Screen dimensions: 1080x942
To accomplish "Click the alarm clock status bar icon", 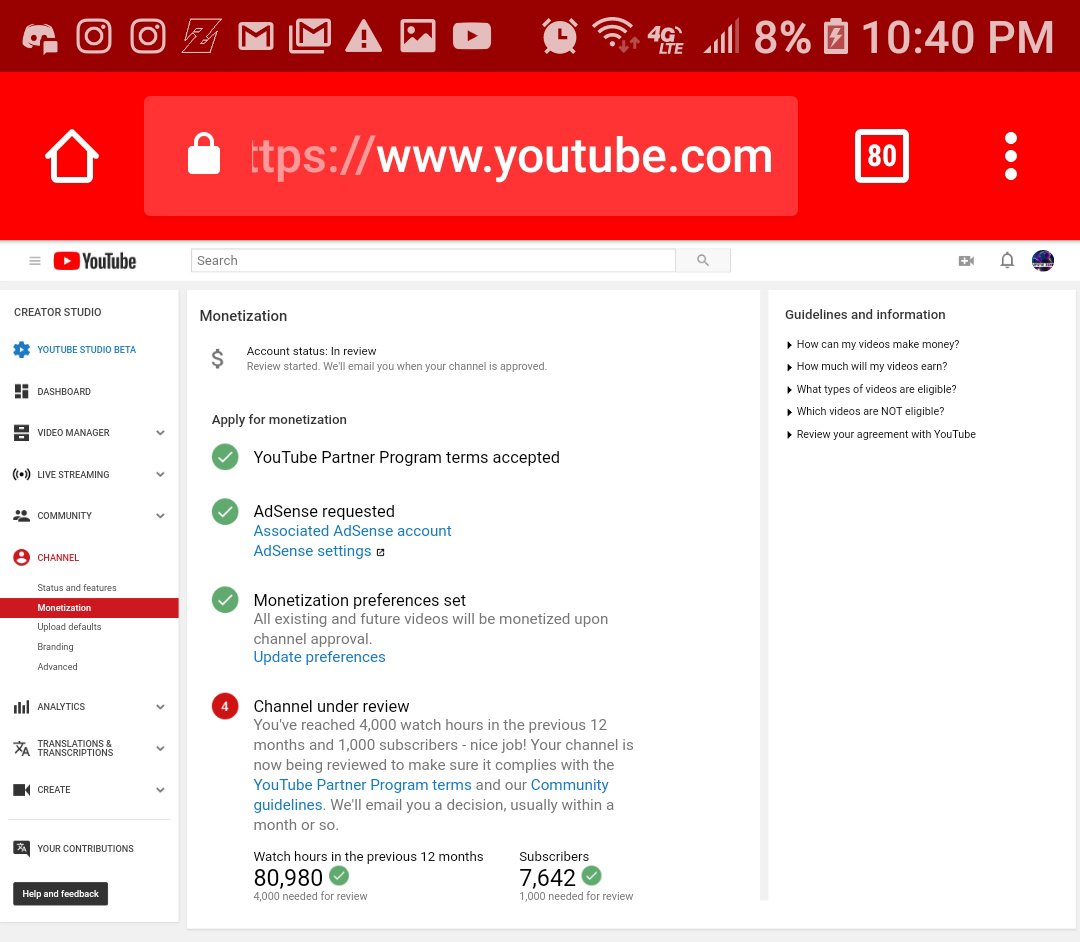I will tap(559, 36).
